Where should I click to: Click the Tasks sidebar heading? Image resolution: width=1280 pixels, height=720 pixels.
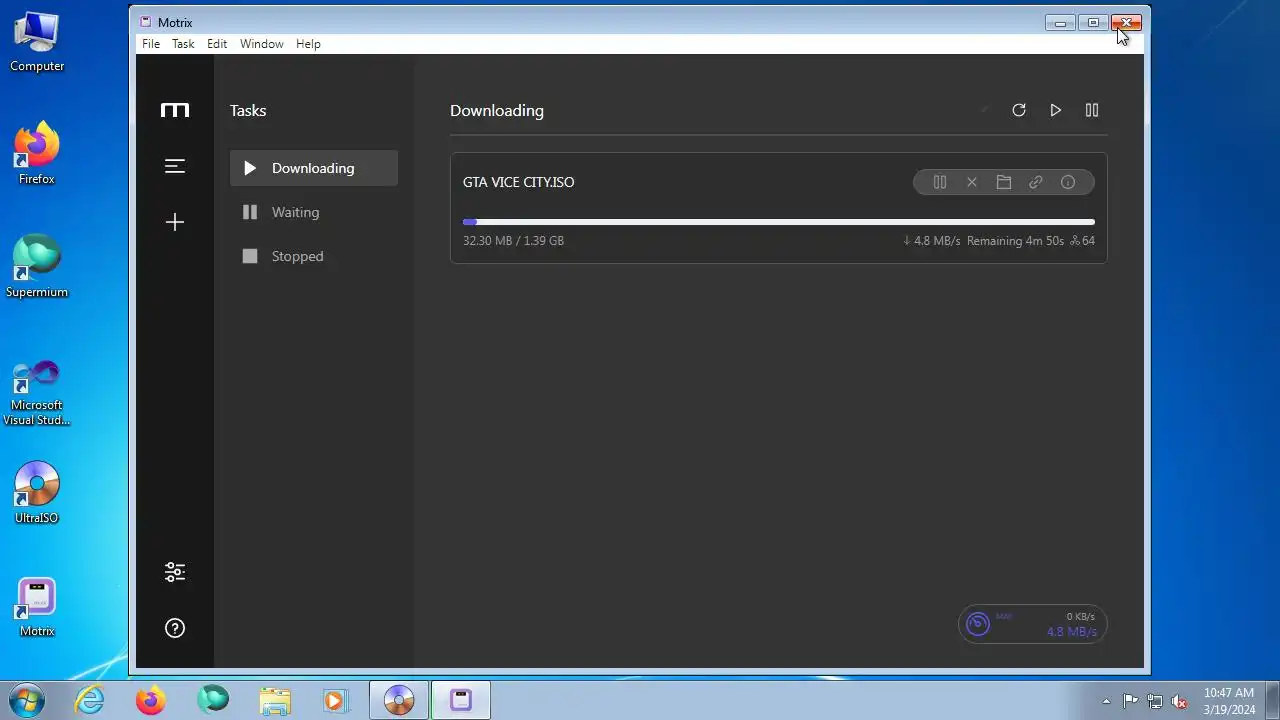(248, 111)
